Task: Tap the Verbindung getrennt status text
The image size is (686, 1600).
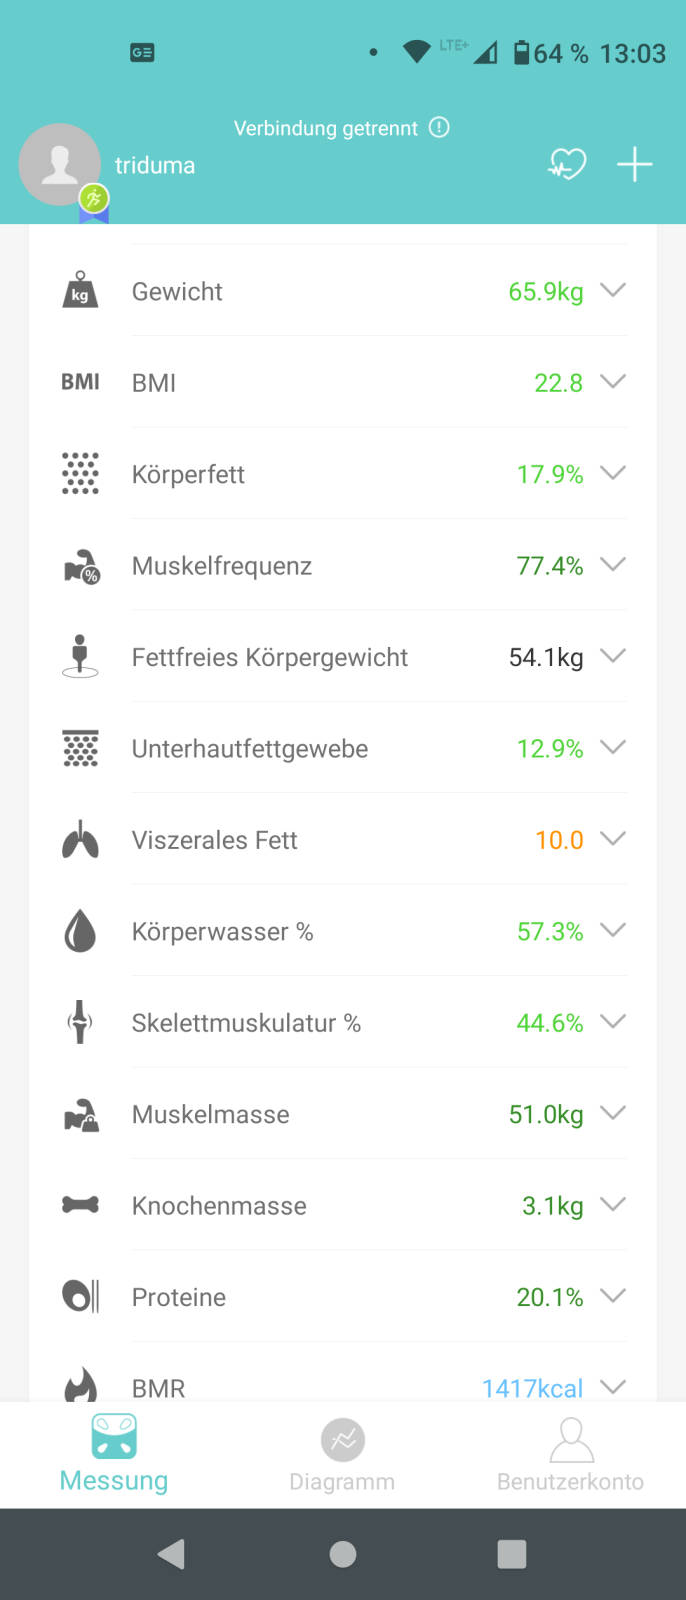Action: click(x=326, y=129)
